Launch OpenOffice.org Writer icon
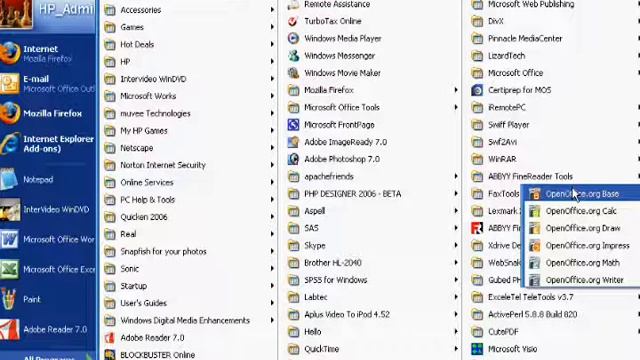Screen dimensions: 640x360 [535, 280]
